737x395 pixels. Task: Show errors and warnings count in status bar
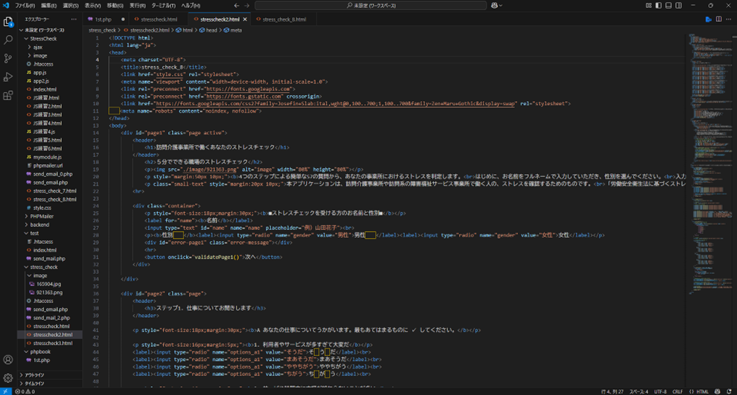pyautogui.click(x=25, y=391)
